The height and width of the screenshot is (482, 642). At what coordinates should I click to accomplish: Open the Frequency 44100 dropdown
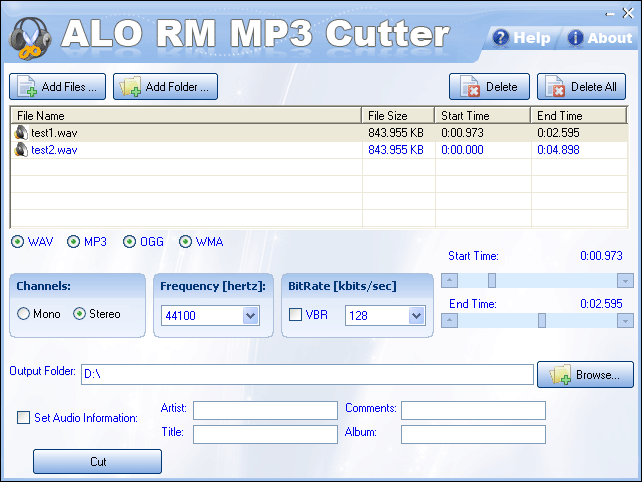(251, 316)
